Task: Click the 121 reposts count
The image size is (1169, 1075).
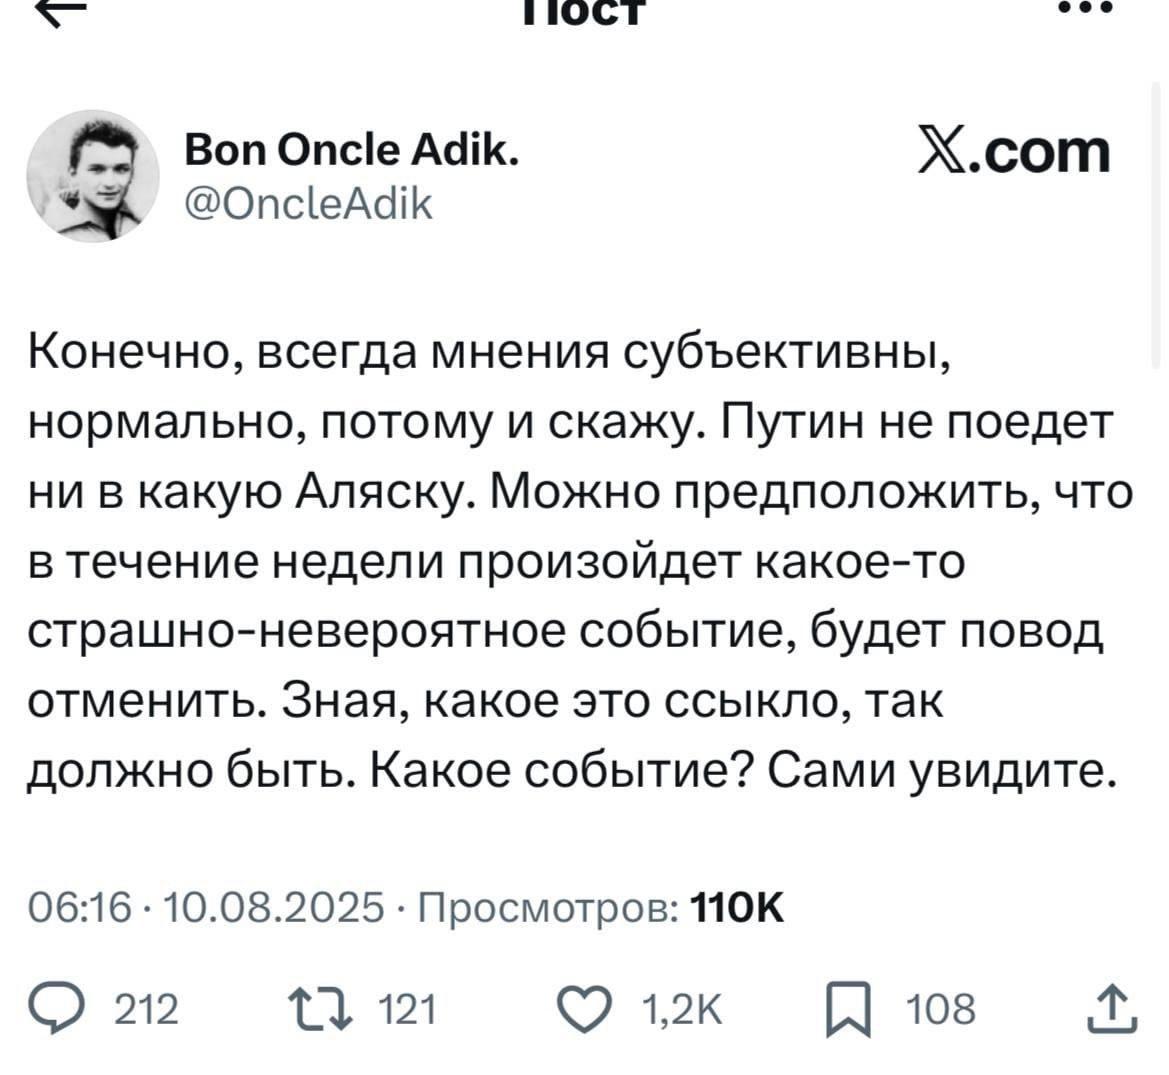Action: (x=407, y=1010)
